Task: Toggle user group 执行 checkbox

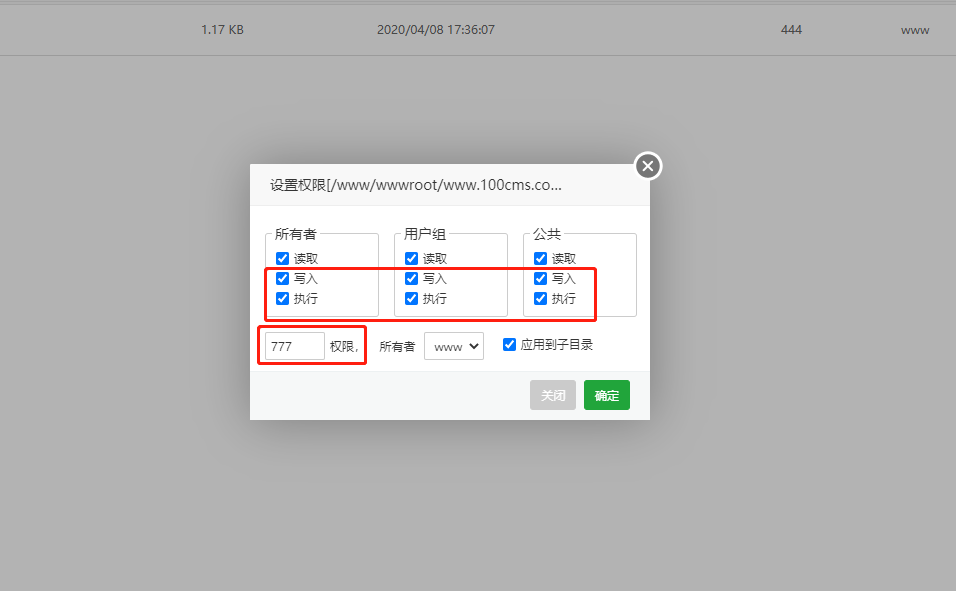Action: pyautogui.click(x=412, y=298)
